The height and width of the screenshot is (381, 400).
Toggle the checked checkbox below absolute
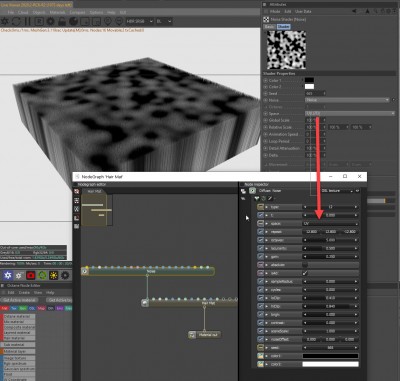tap(305, 273)
